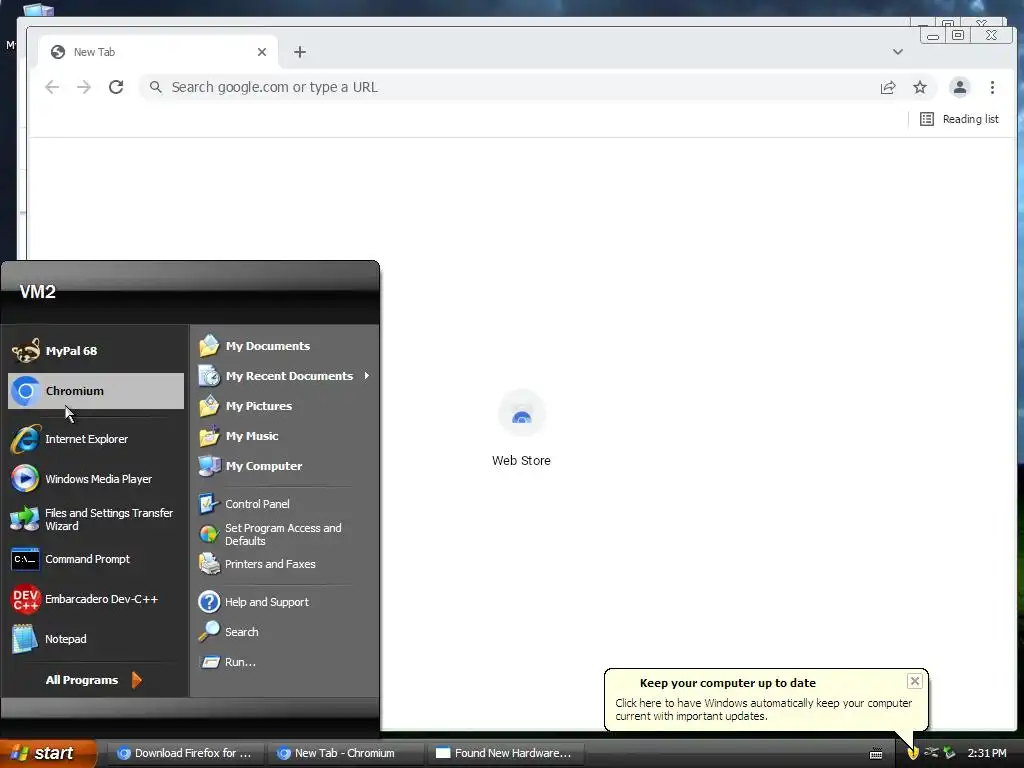The height and width of the screenshot is (768, 1024).
Task: Open the tab search dropdown chevron
Action: (898, 52)
